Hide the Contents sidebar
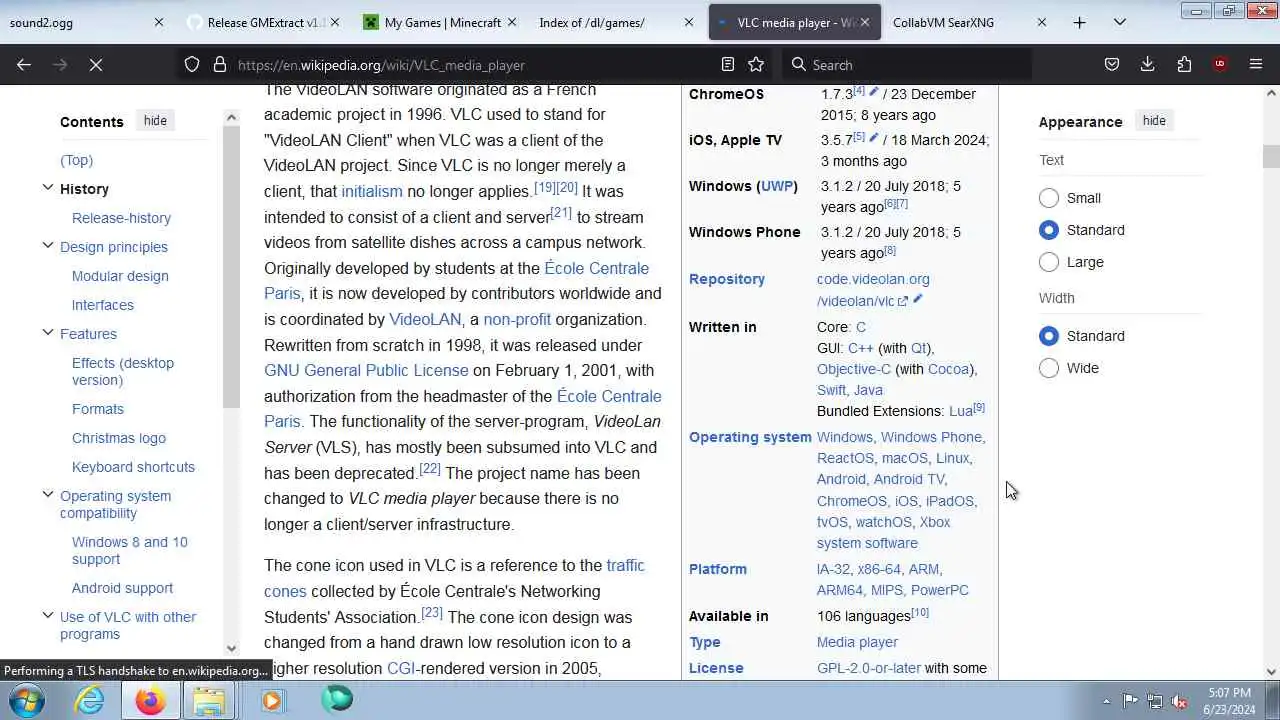 click(155, 120)
